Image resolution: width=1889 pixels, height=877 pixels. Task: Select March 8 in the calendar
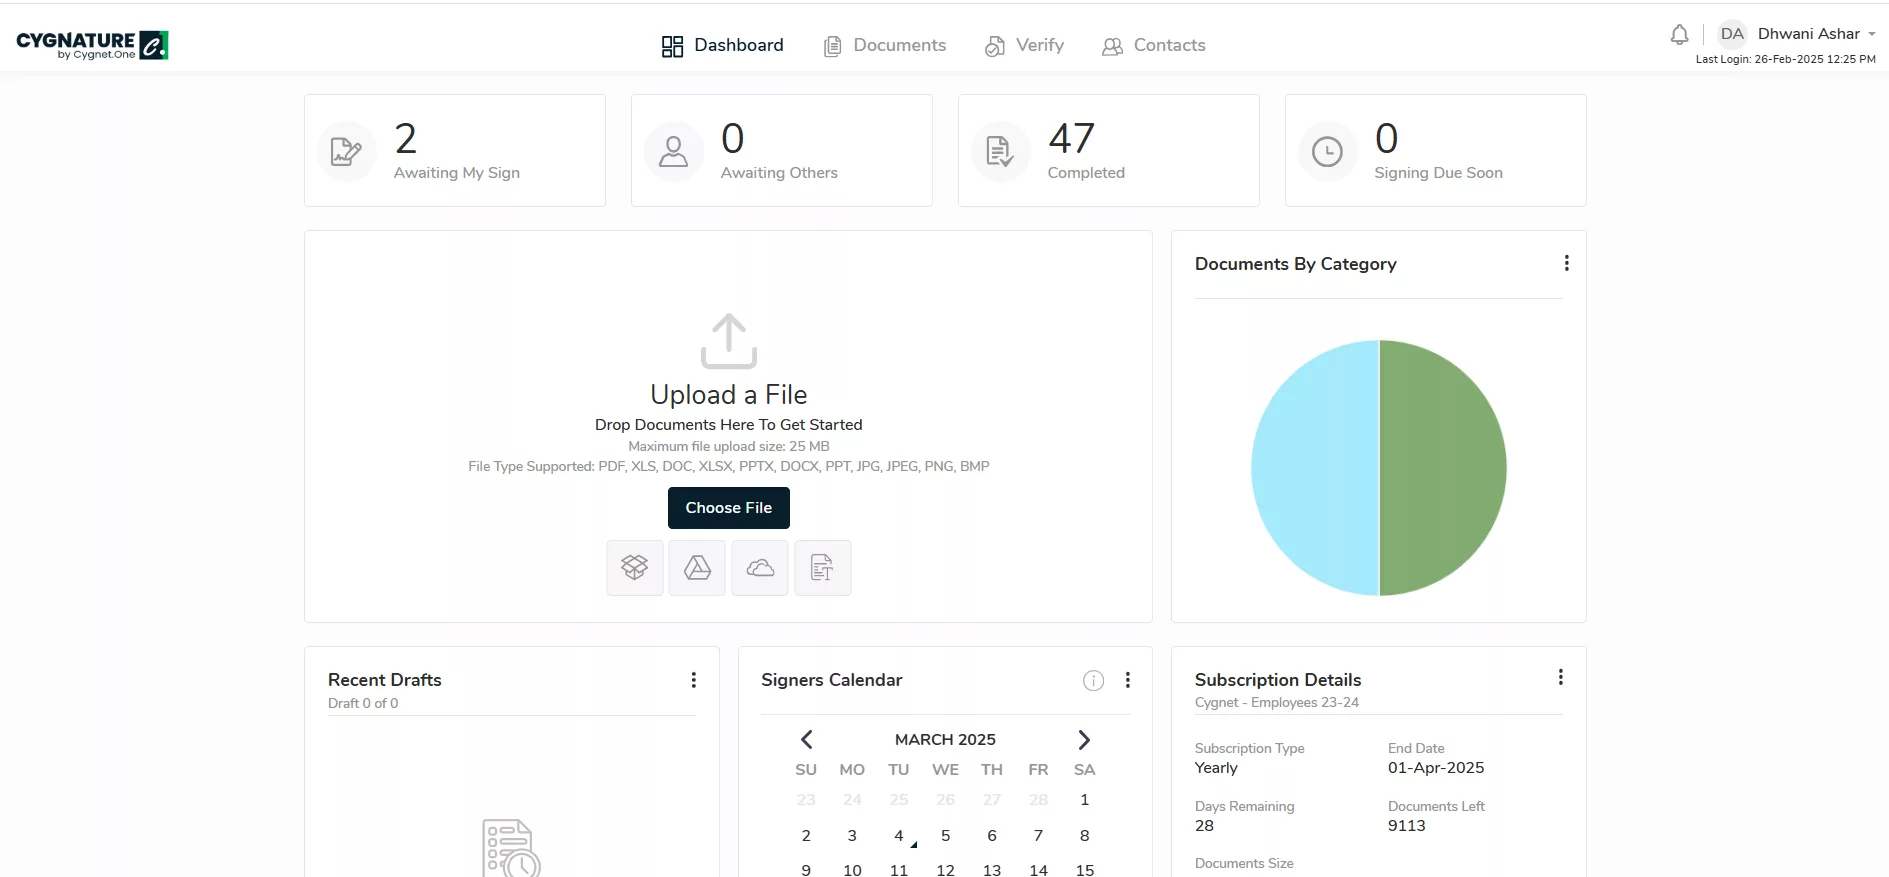(x=1084, y=836)
